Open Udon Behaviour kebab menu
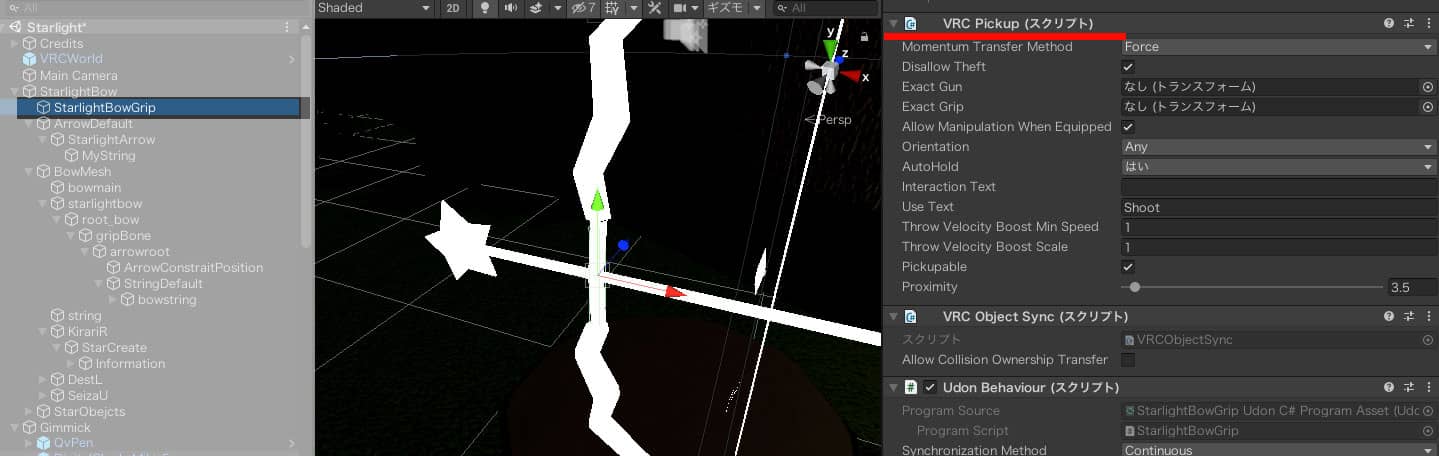Viewport: 1439px width, 456px height. [x=1427, y=387]
